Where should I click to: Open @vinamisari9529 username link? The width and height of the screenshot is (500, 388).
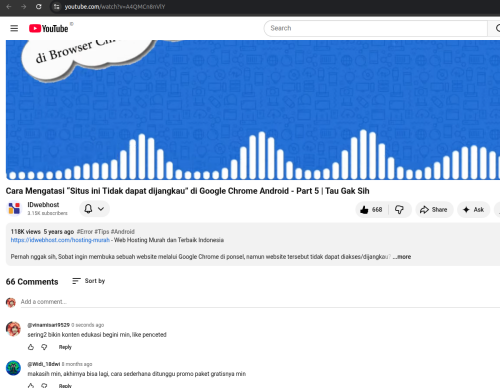point(48,325)
